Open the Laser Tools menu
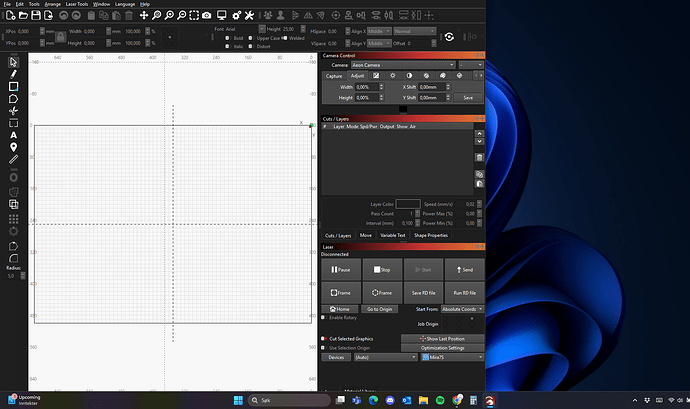The width and height of the screenshot is (690, 409). coord(77,4)
